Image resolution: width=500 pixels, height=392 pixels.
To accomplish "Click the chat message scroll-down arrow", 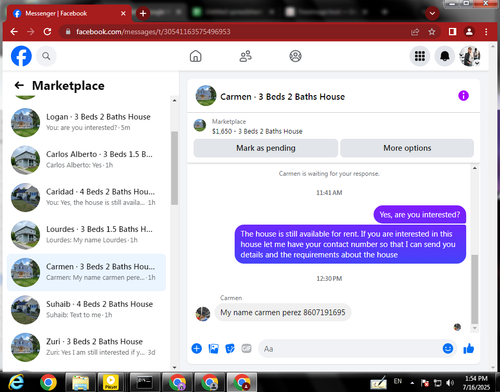I will pos(475,328).
